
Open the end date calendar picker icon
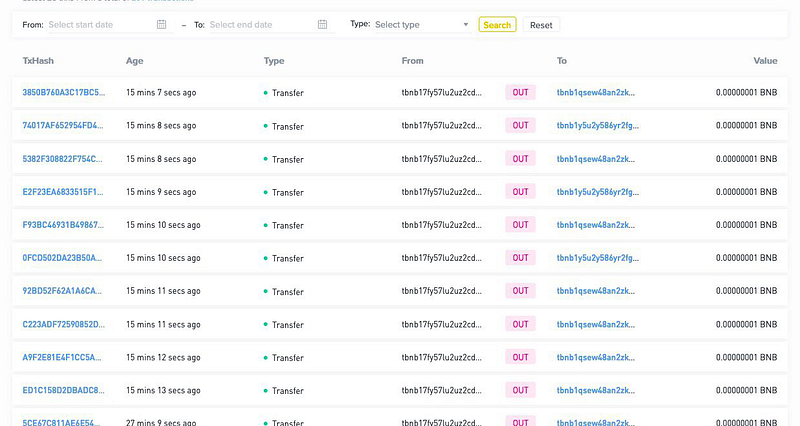click(x=322, y=24)
